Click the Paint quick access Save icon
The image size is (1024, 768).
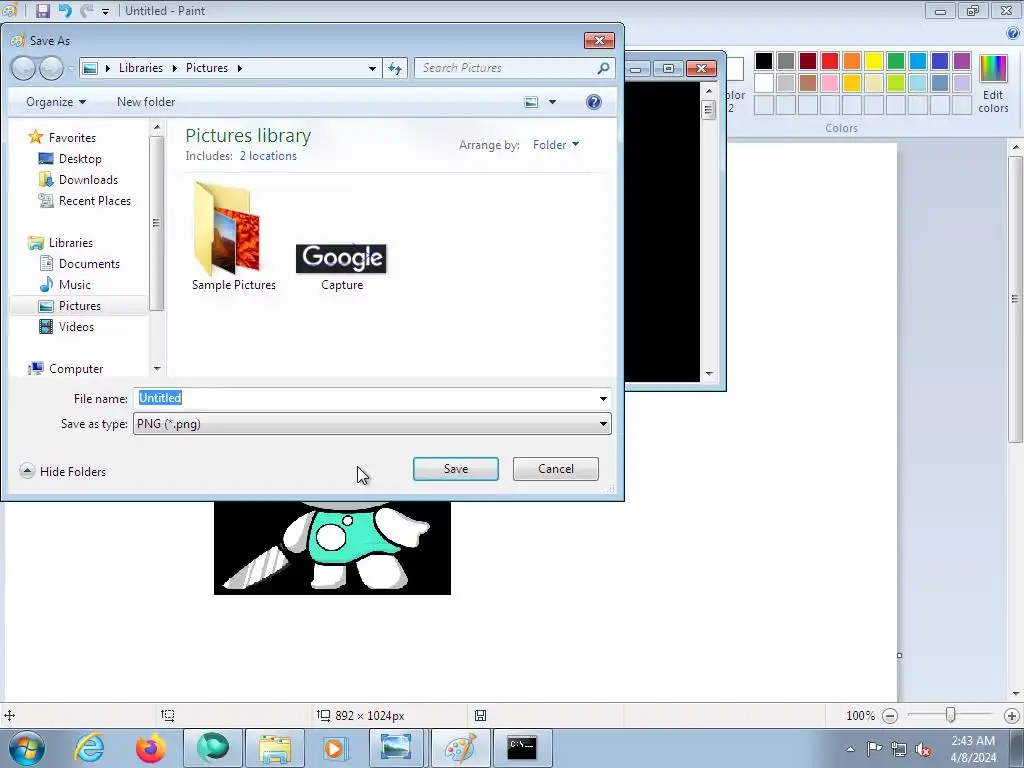click(42, 10)
